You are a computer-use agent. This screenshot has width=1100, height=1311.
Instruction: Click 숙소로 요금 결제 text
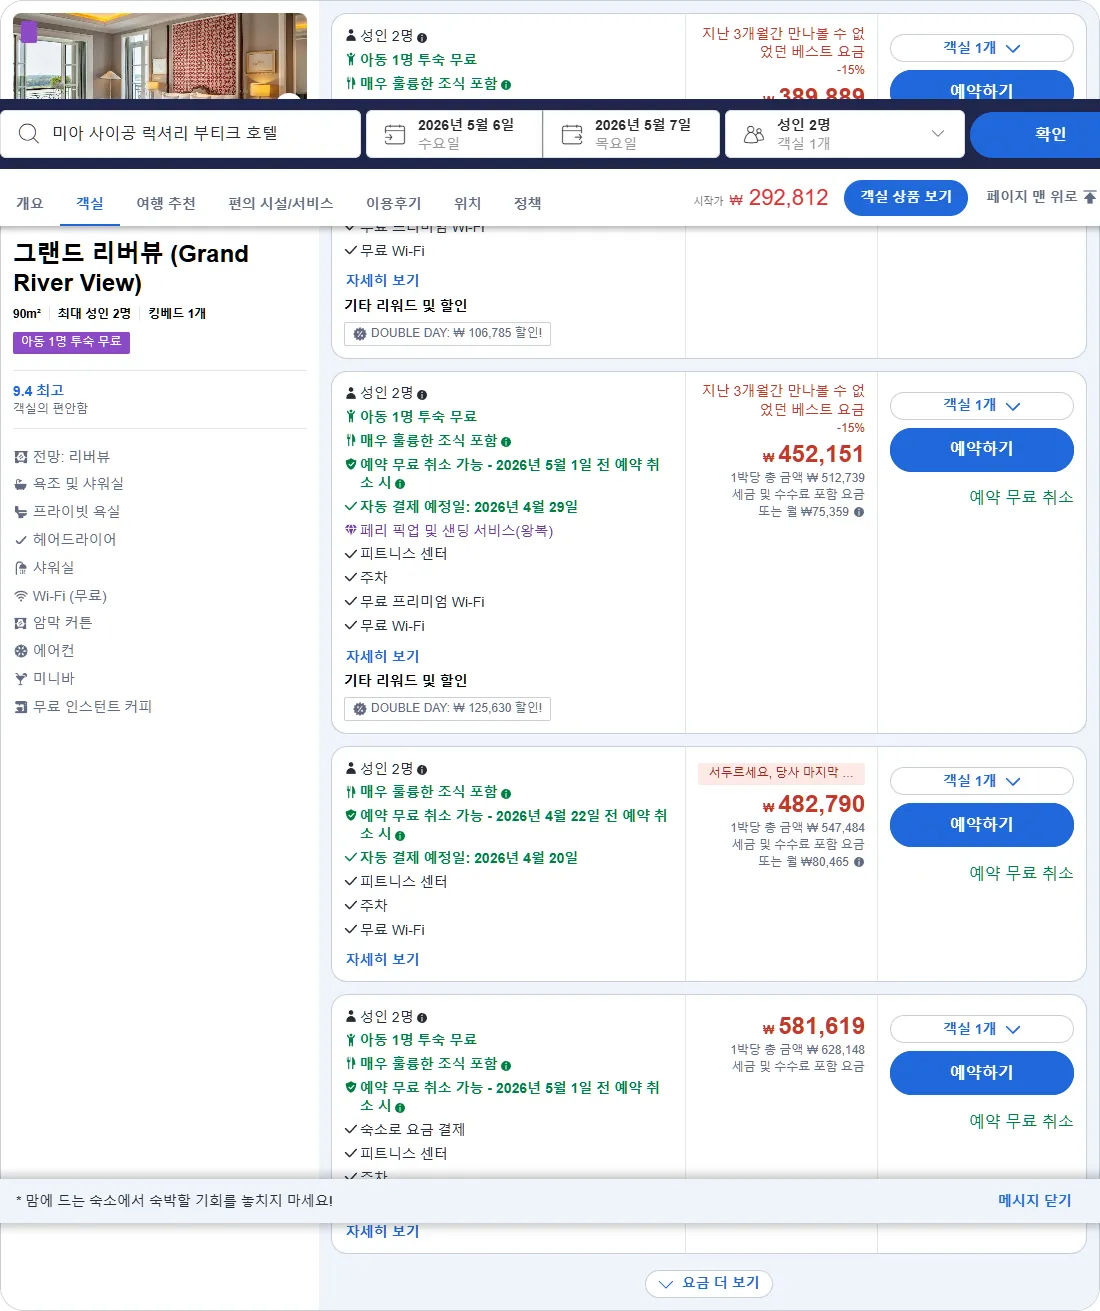click(x=412, y=1130)
